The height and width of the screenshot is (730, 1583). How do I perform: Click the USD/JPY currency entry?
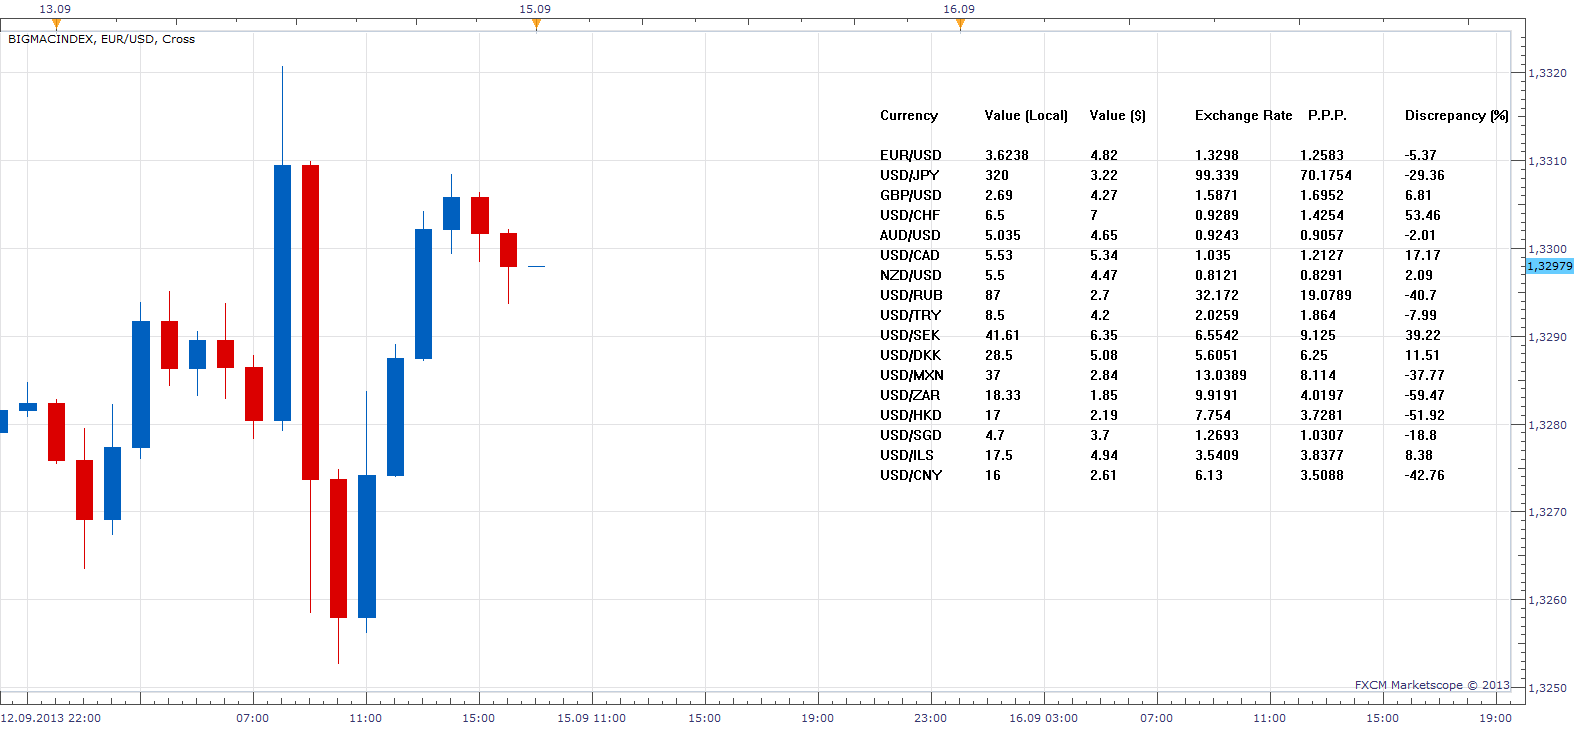(x=909, y=175)
